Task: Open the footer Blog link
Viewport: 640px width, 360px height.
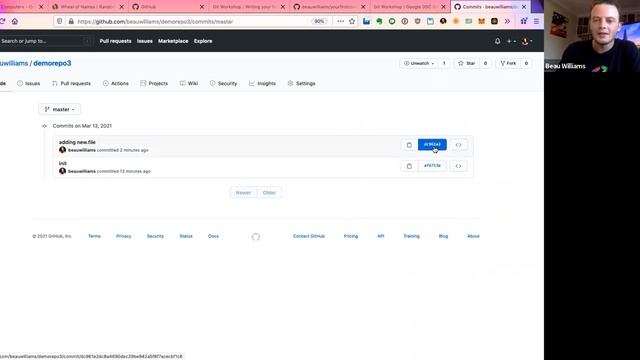Action: pos(443,236)
